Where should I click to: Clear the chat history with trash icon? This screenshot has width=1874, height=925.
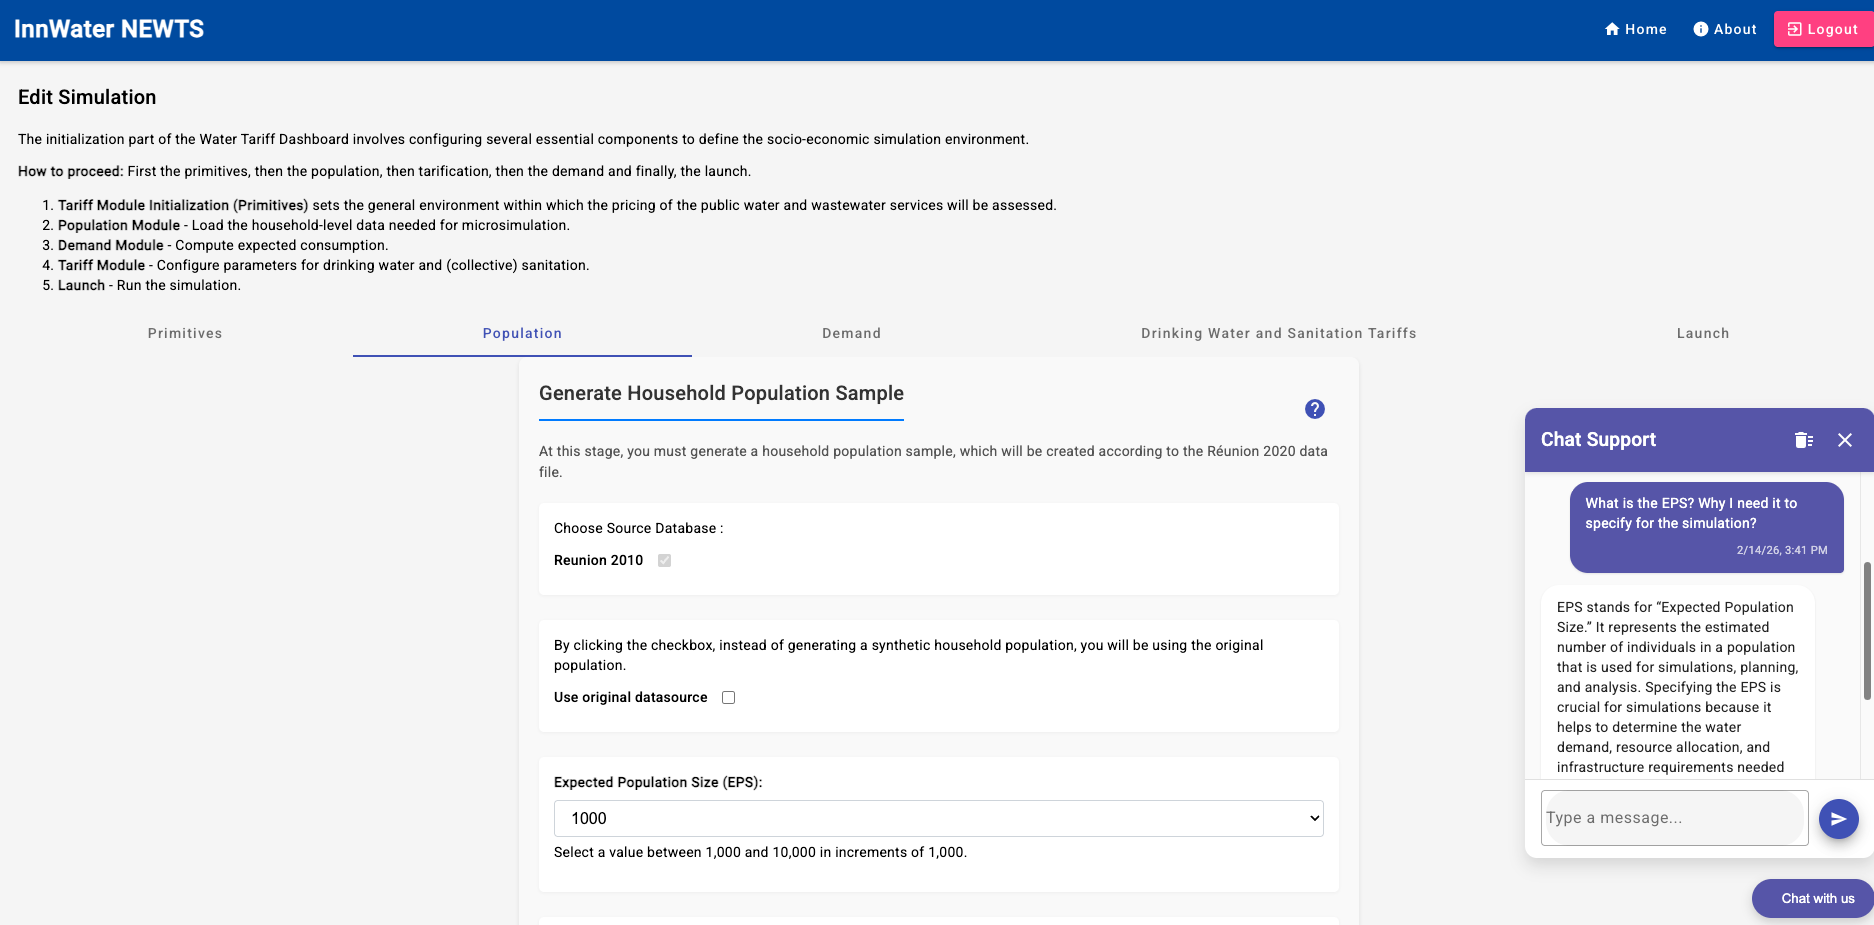click(1803, 440)
